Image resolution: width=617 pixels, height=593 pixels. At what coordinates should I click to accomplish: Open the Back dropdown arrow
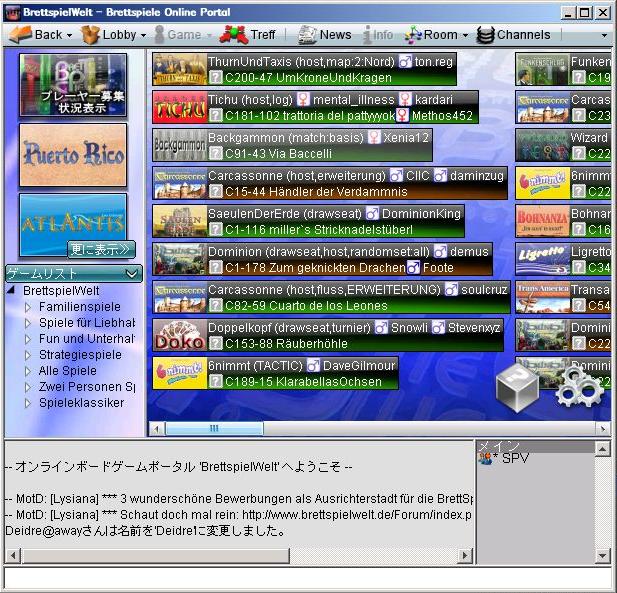coord(70,35)
